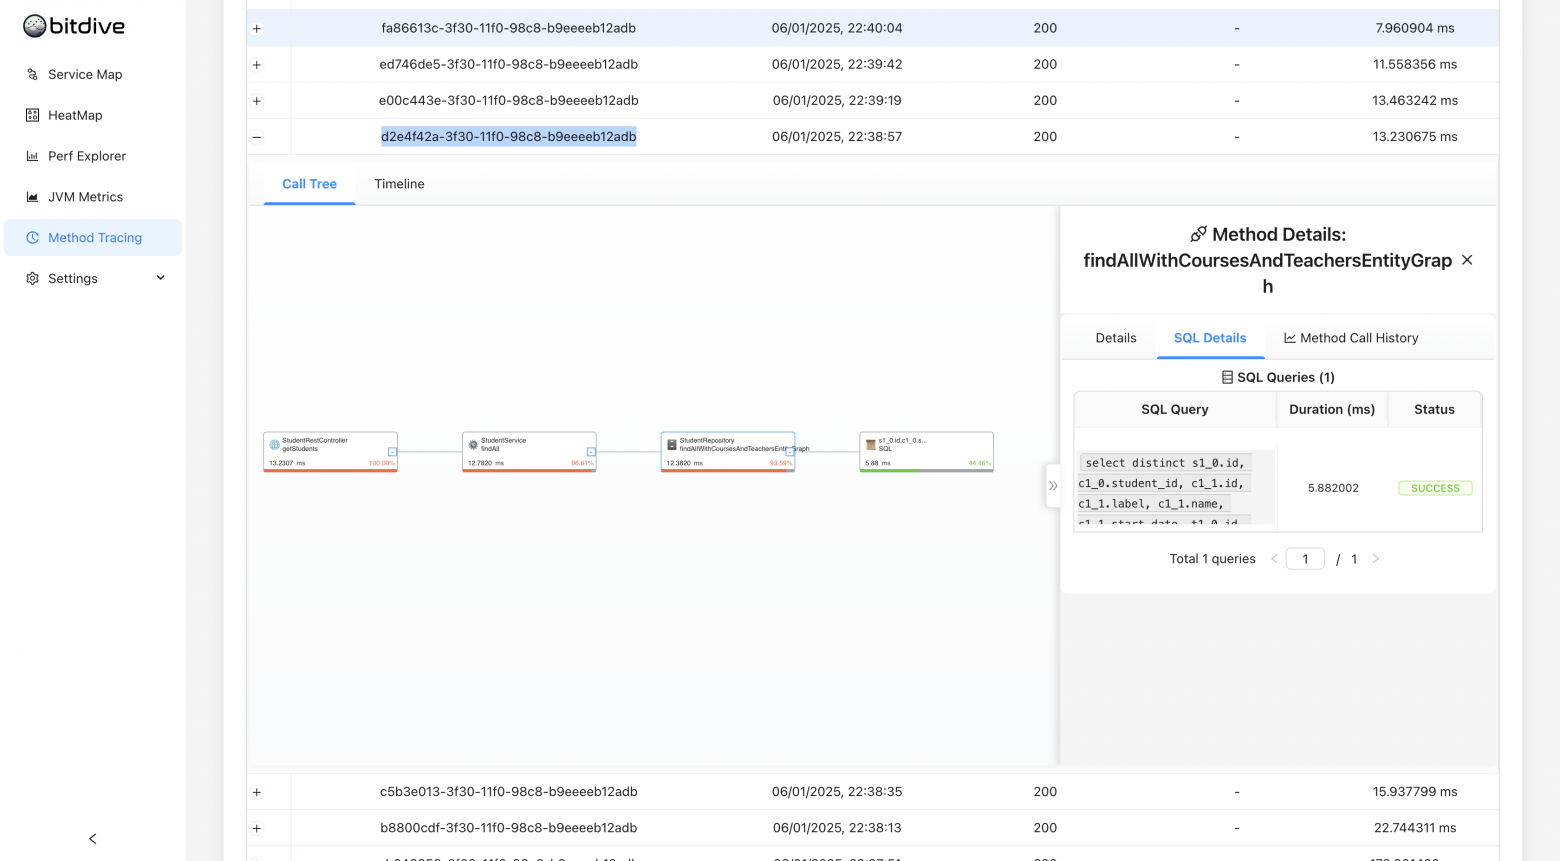
Task: Open JVM Metrics page
Action: point(93,197)
